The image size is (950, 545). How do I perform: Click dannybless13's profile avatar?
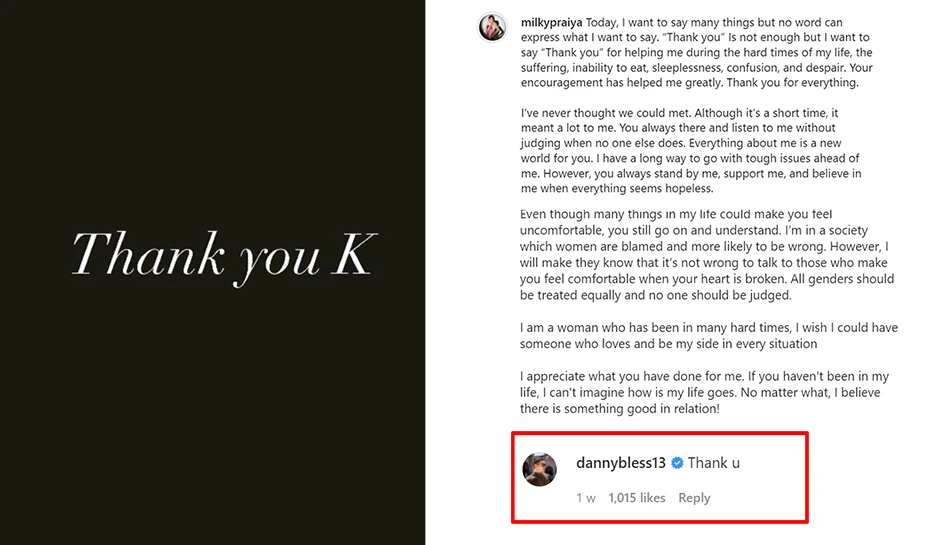[540, 468]
